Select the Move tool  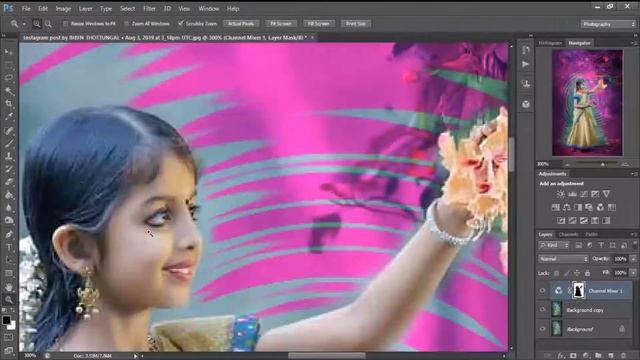coord(9,52)
